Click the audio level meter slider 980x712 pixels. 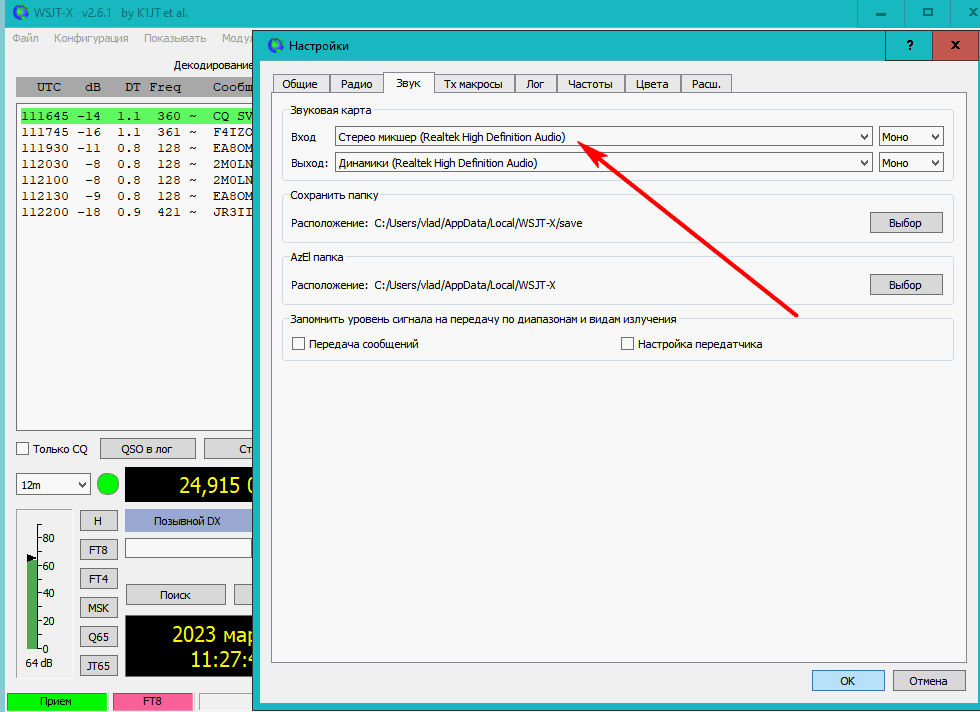pyautogui.click(x=33, y=557)
